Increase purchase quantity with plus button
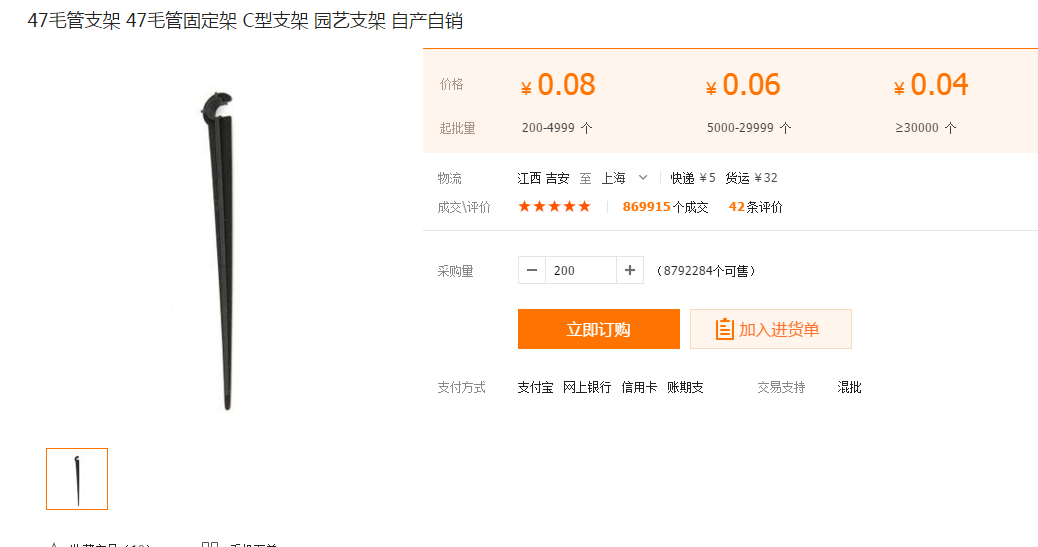1038x547 pixels. [630, 270]
